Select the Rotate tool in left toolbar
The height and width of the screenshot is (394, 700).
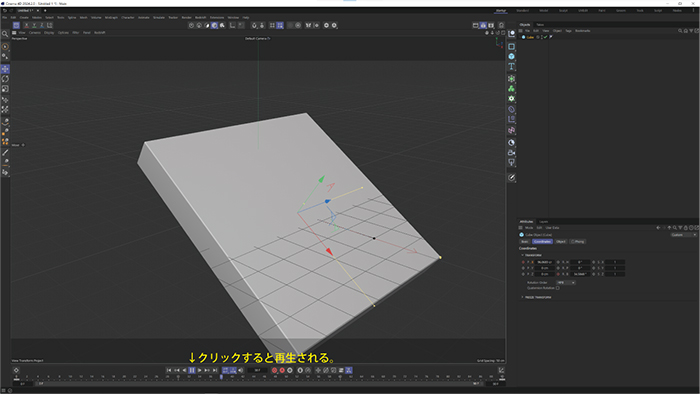coord(5,79)
